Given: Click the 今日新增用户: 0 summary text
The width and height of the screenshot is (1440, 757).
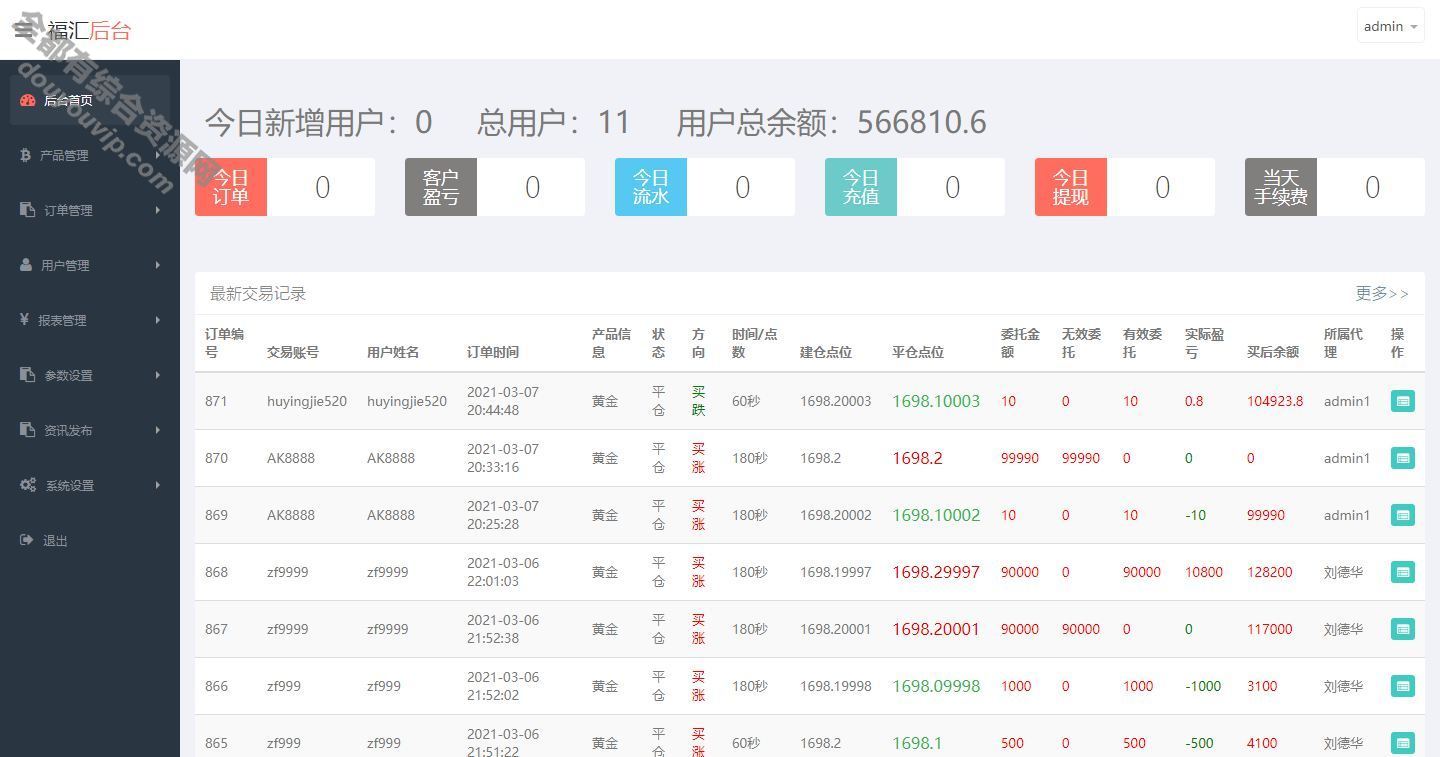Looking at the screenshot, I should point(319,122).
